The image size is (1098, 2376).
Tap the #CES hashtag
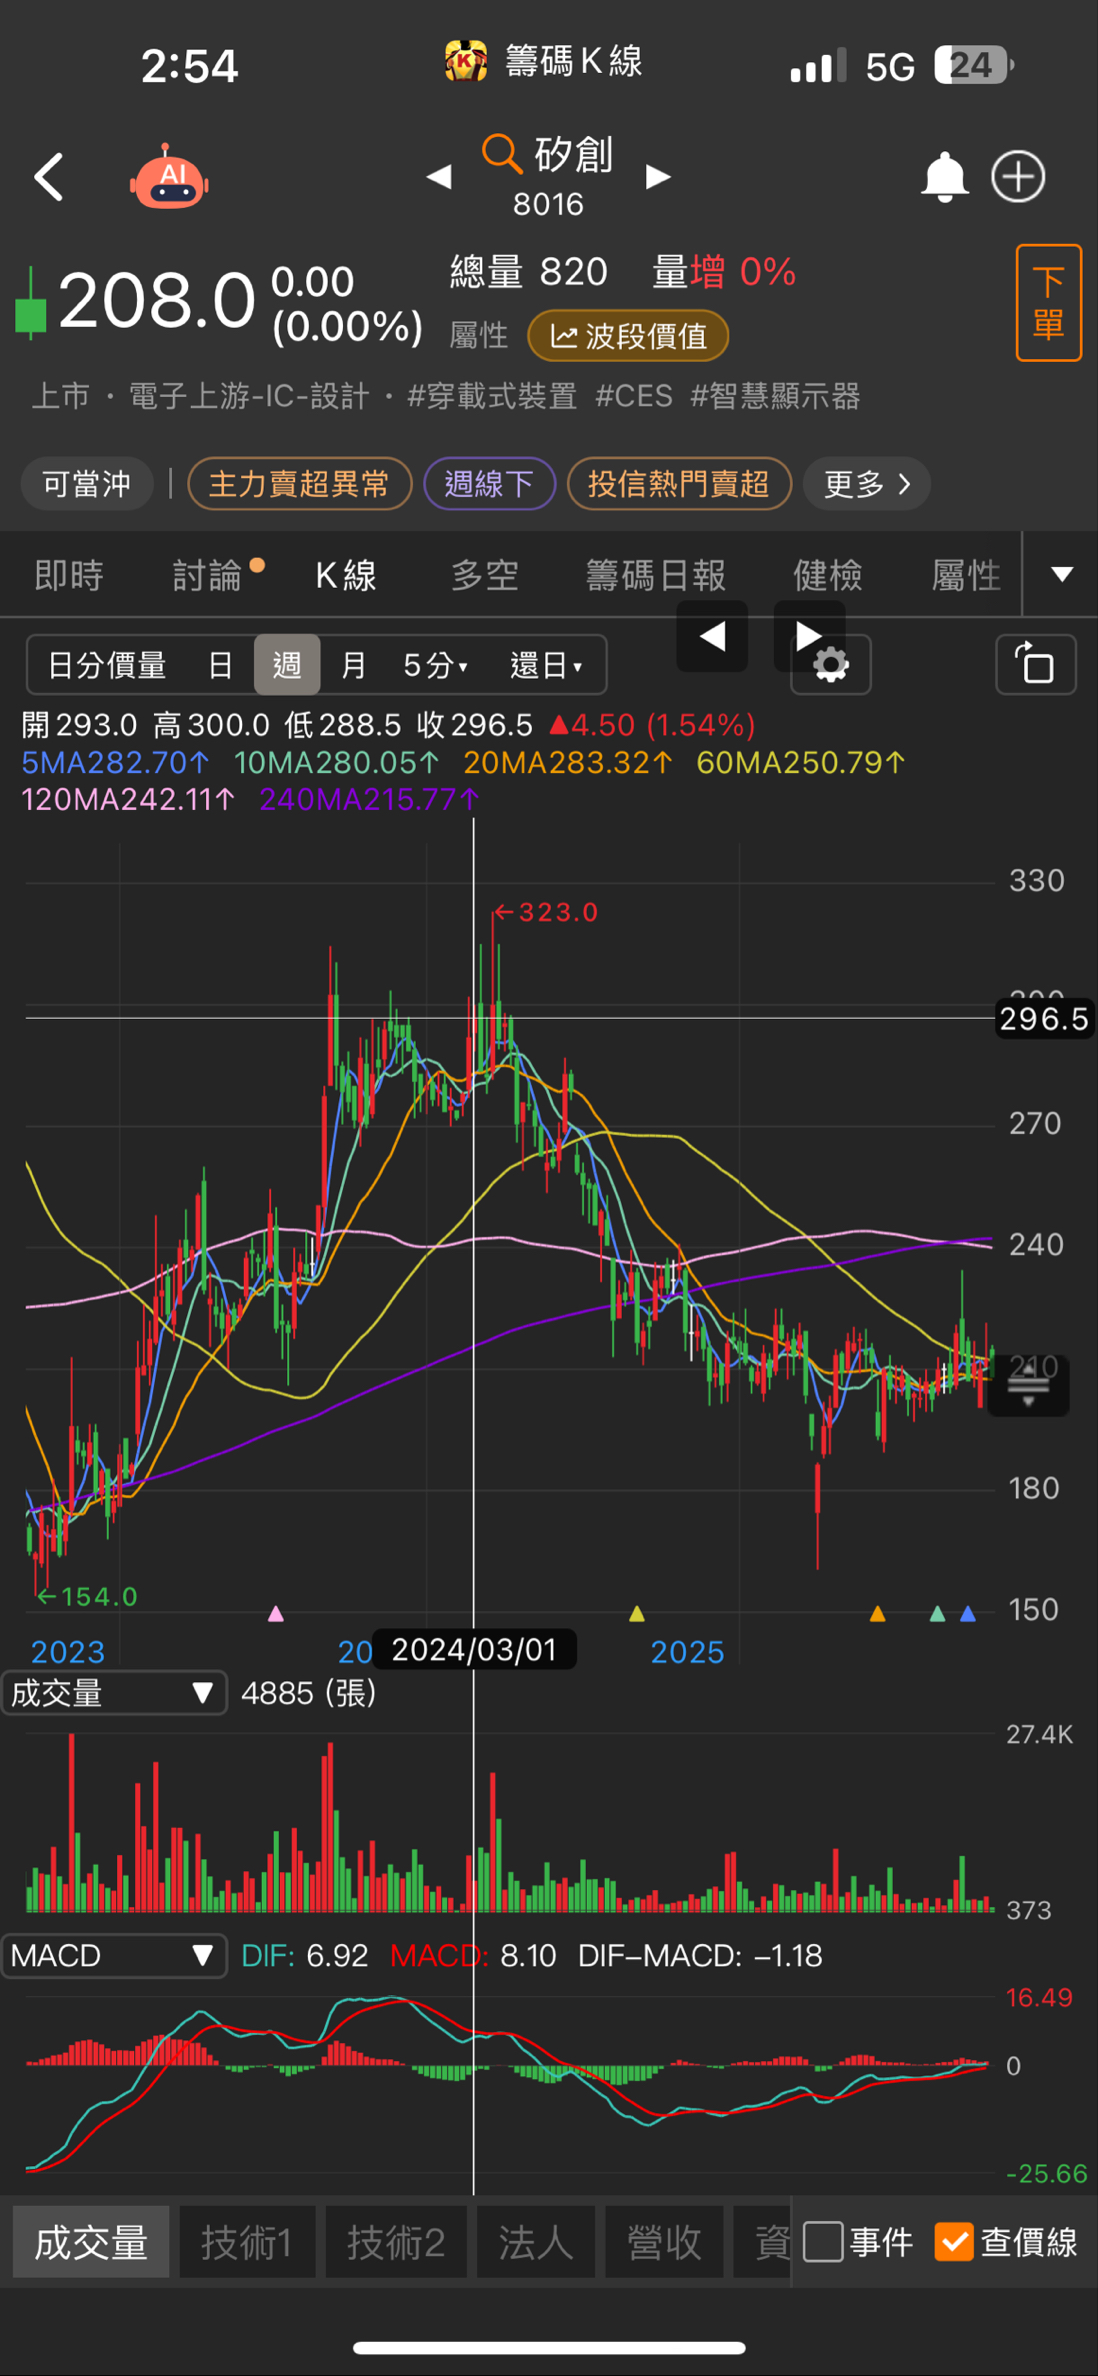[x=634, y=396]
